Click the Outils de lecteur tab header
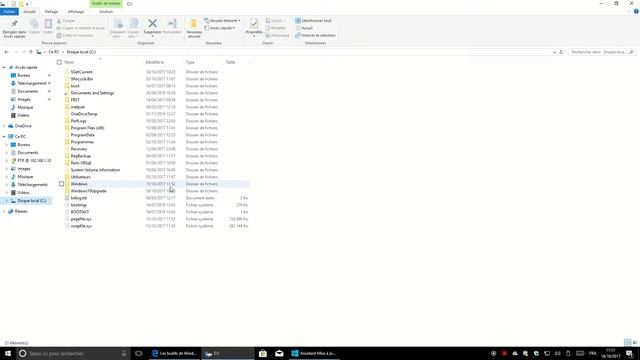 pyautogui.click(x=106, y=3)
